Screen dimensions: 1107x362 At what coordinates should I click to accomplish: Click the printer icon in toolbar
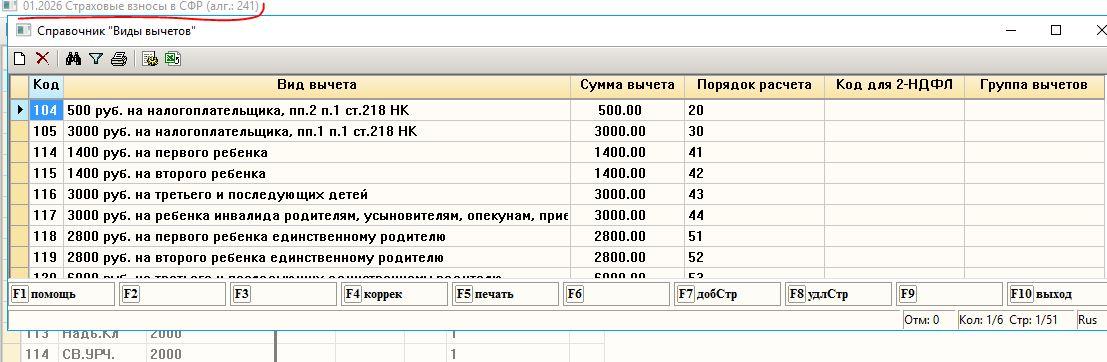click(x=119, y=59)
